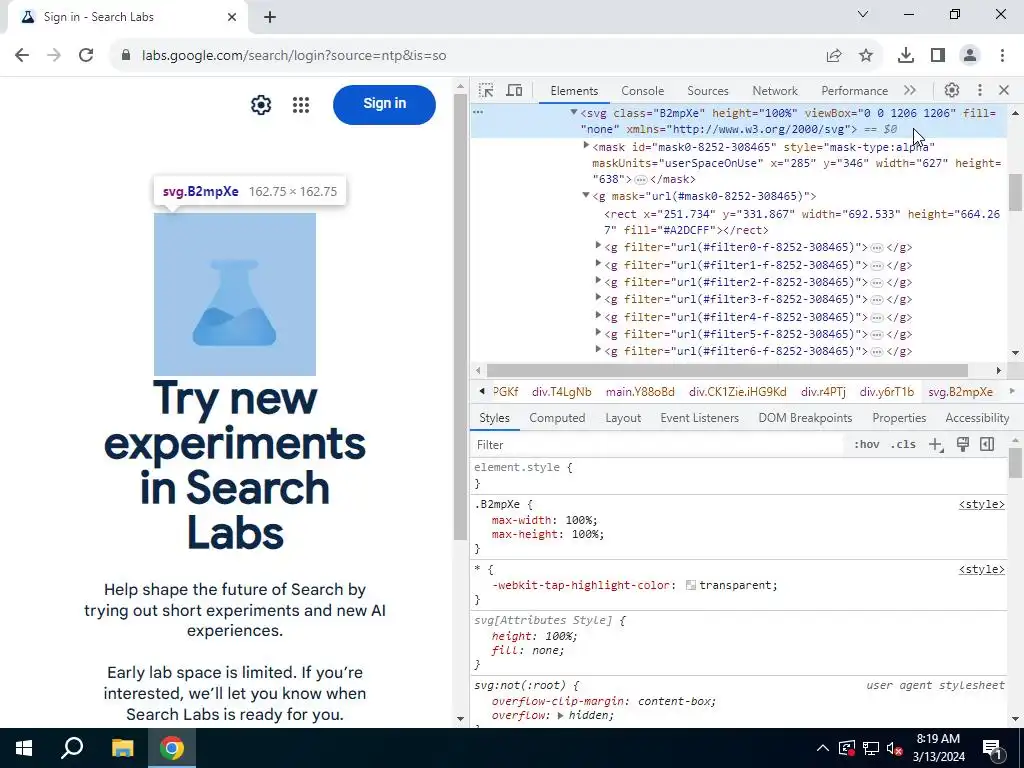Open the DOM Breakpoints pane tab

[x=805, y=418]
